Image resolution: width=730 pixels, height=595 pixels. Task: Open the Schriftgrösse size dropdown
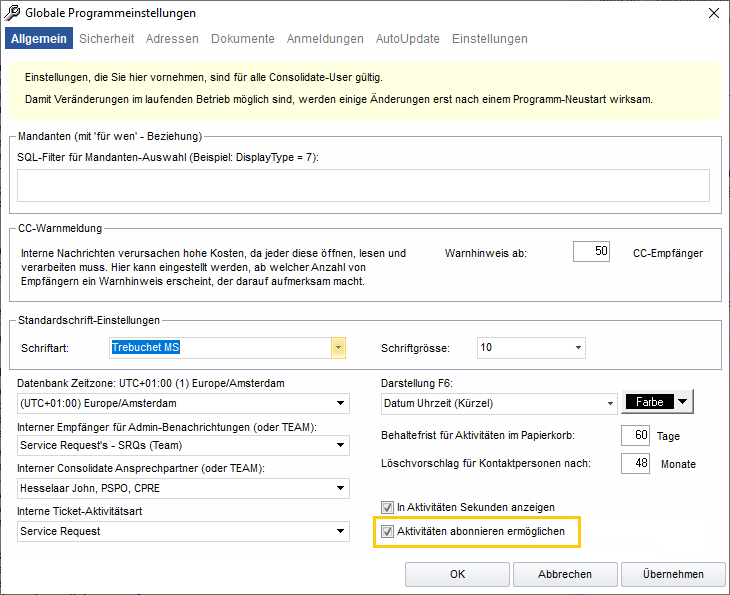578,348
